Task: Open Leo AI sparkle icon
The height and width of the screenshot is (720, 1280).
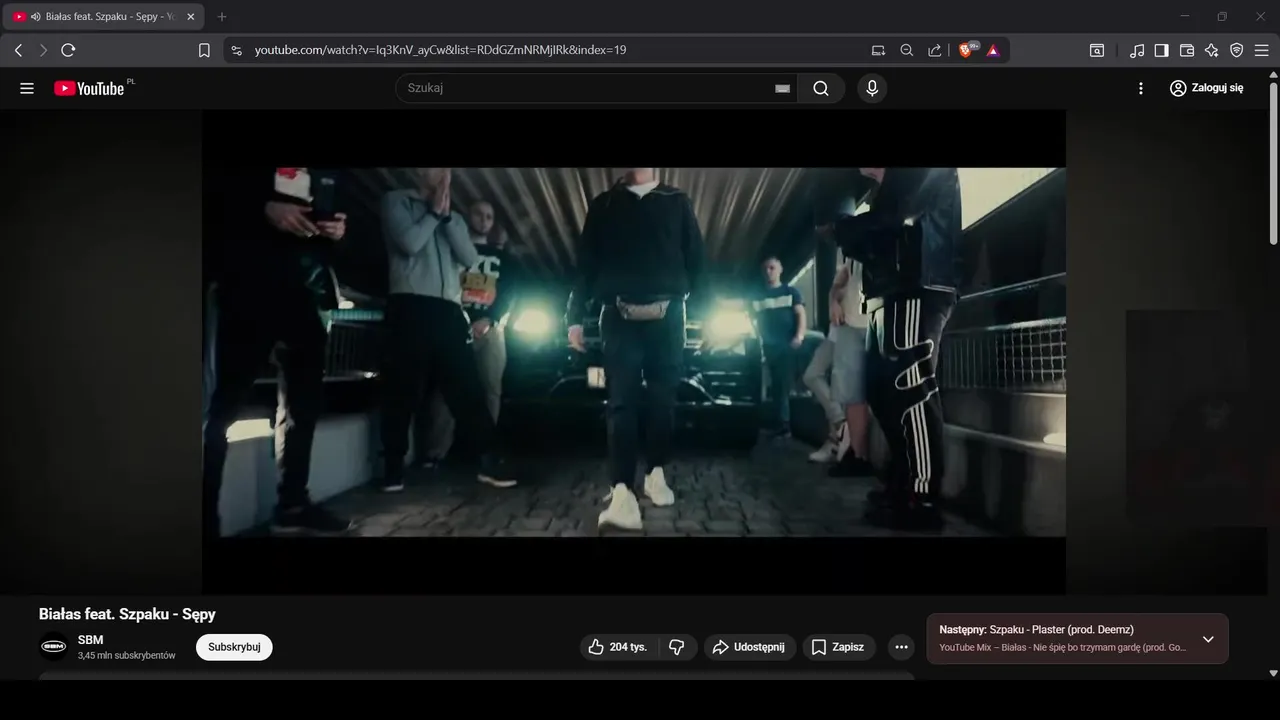Action: point(1212,50)
